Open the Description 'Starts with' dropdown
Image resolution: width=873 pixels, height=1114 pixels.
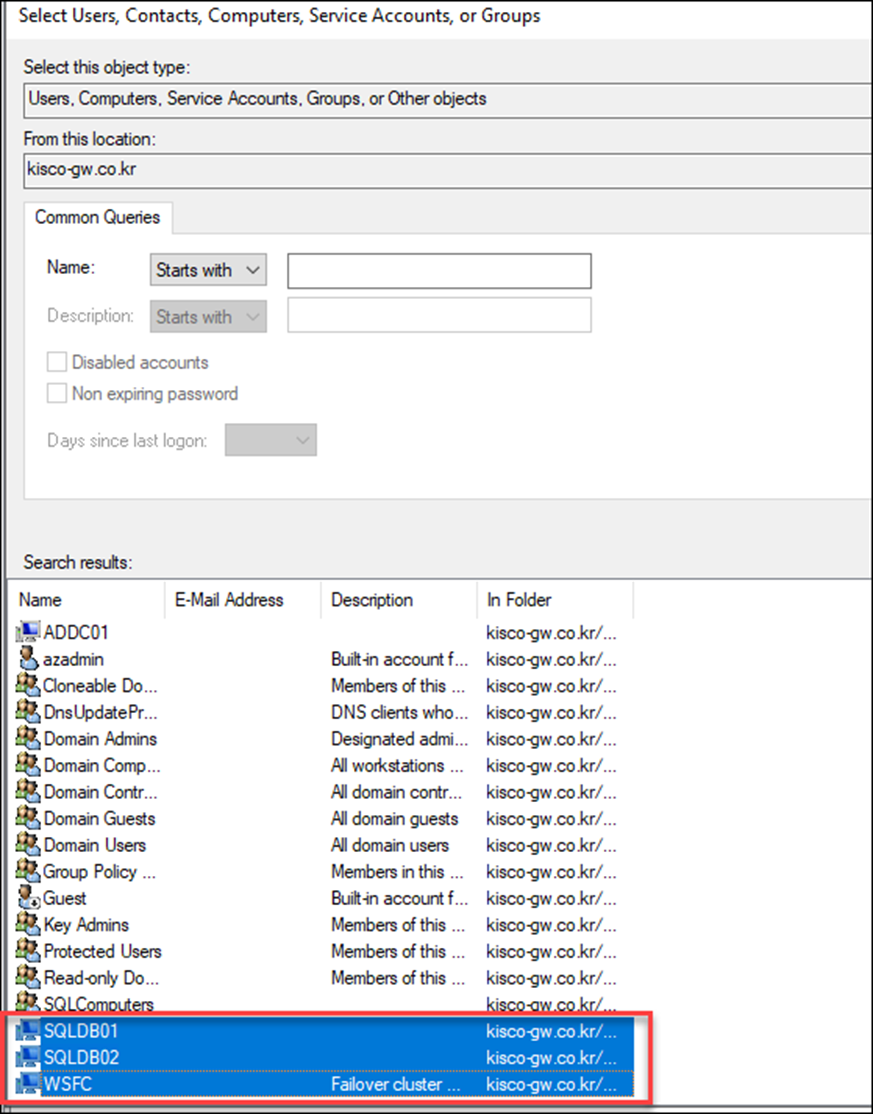[208, 316]
